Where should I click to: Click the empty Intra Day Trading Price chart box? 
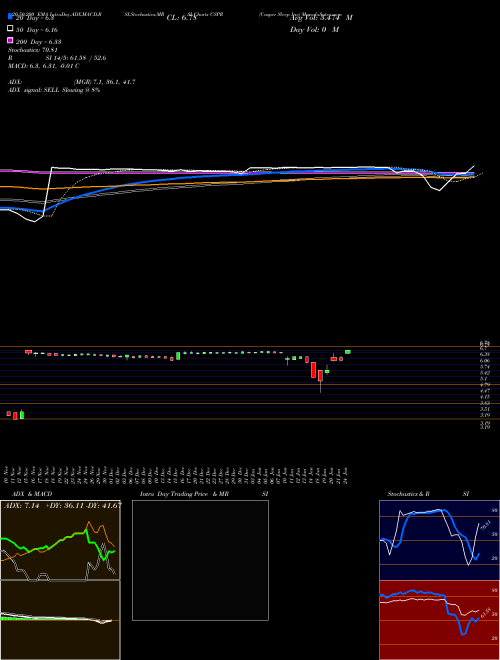(x=200, y=560)
